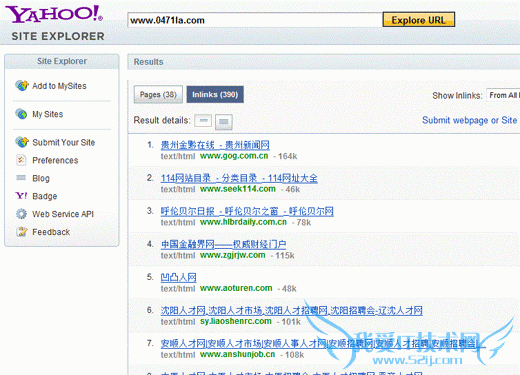Image resolution: width=520 pixels, height=375 pixels.
Task: Open the Web Service API link
Action: (x=63, y=214)
